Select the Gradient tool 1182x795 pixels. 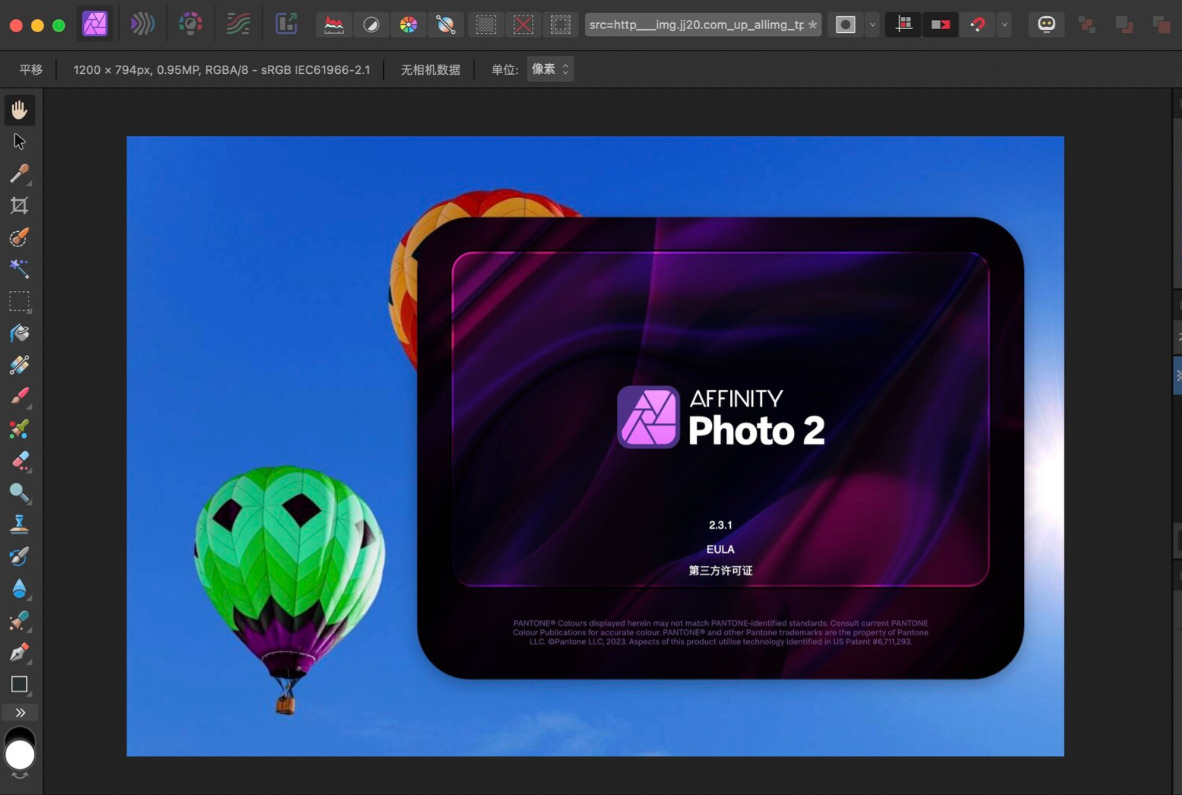tap(19, 365)
